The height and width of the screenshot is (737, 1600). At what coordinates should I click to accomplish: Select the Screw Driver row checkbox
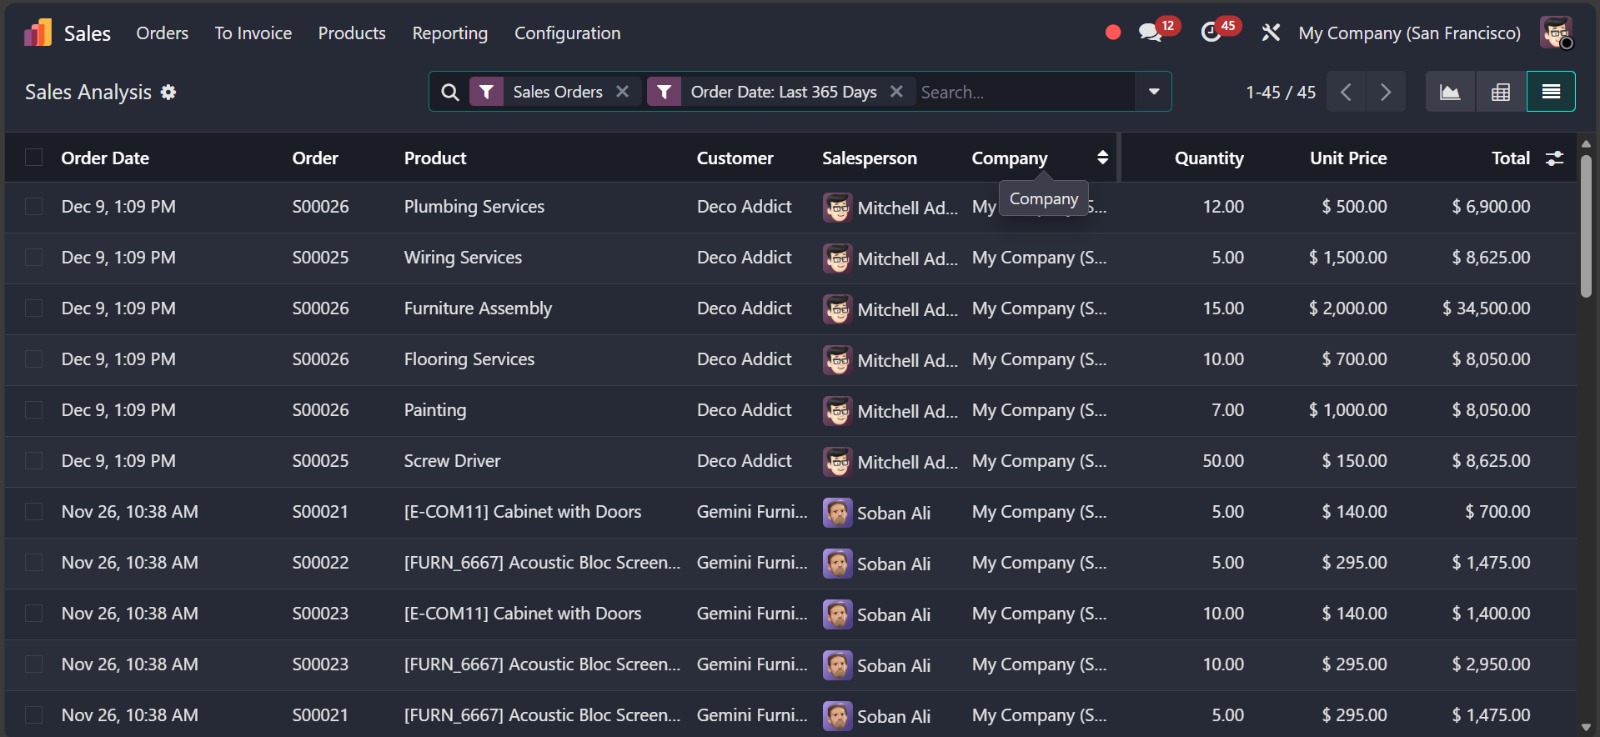click(34, 461)
